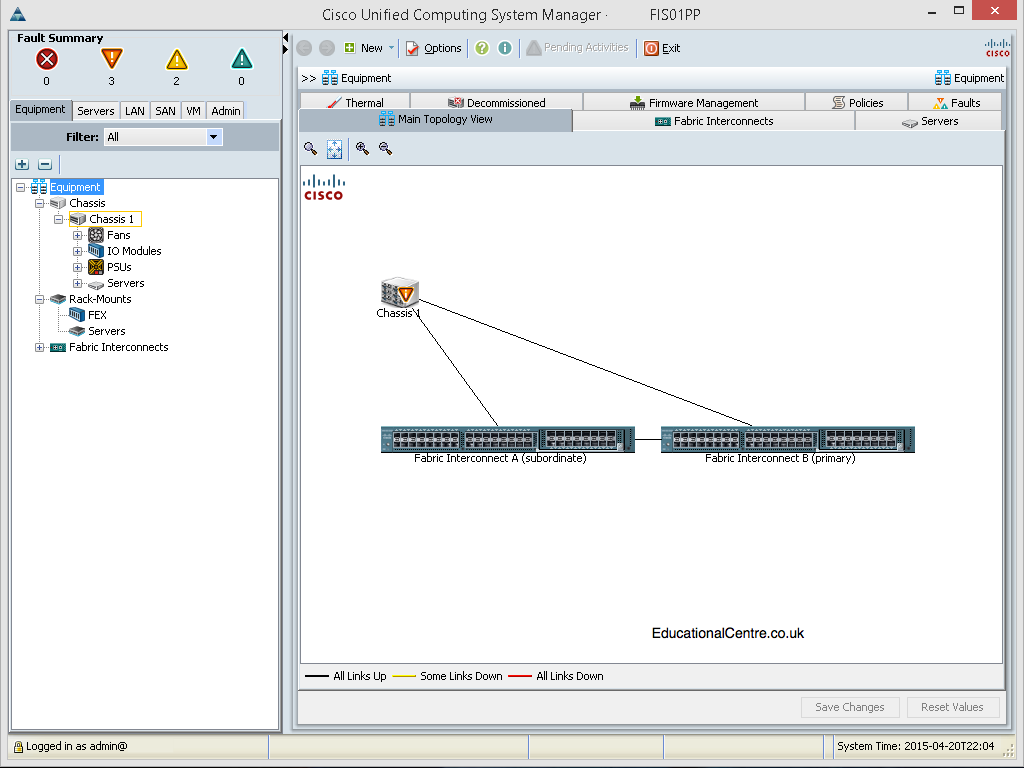Select Equipment in the tree

[x=75, y=187]
